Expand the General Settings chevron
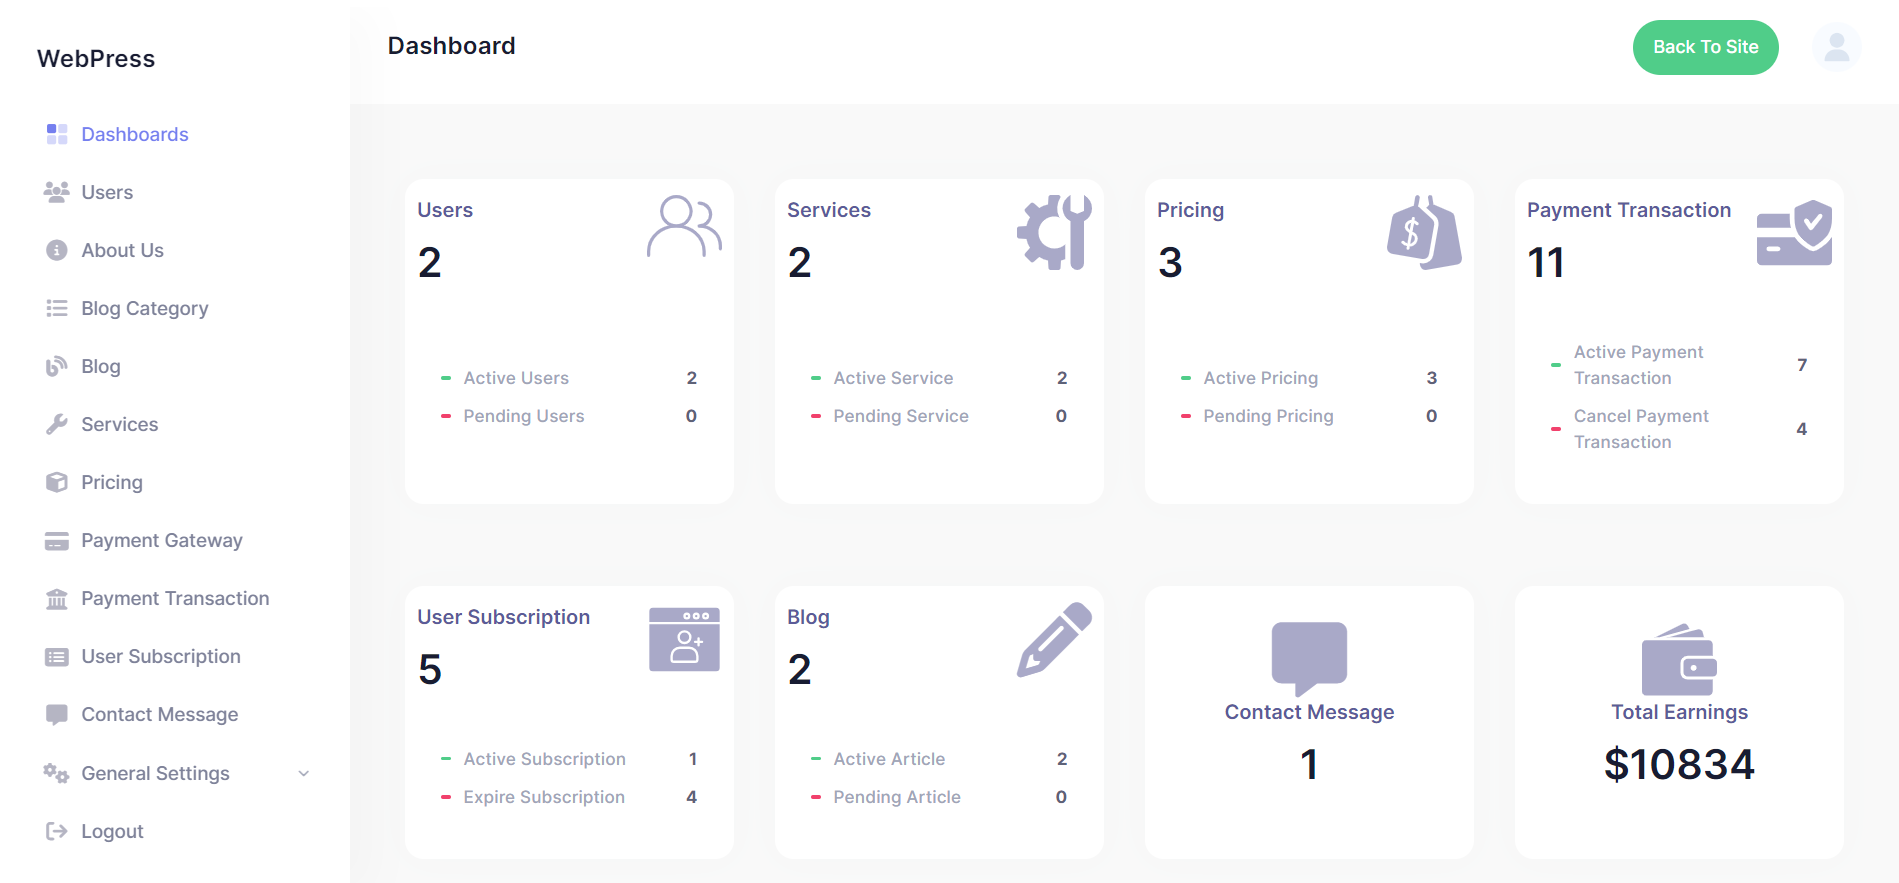Image resolution: width=1899 pixels, height=883 pixels. click(304, 773)
